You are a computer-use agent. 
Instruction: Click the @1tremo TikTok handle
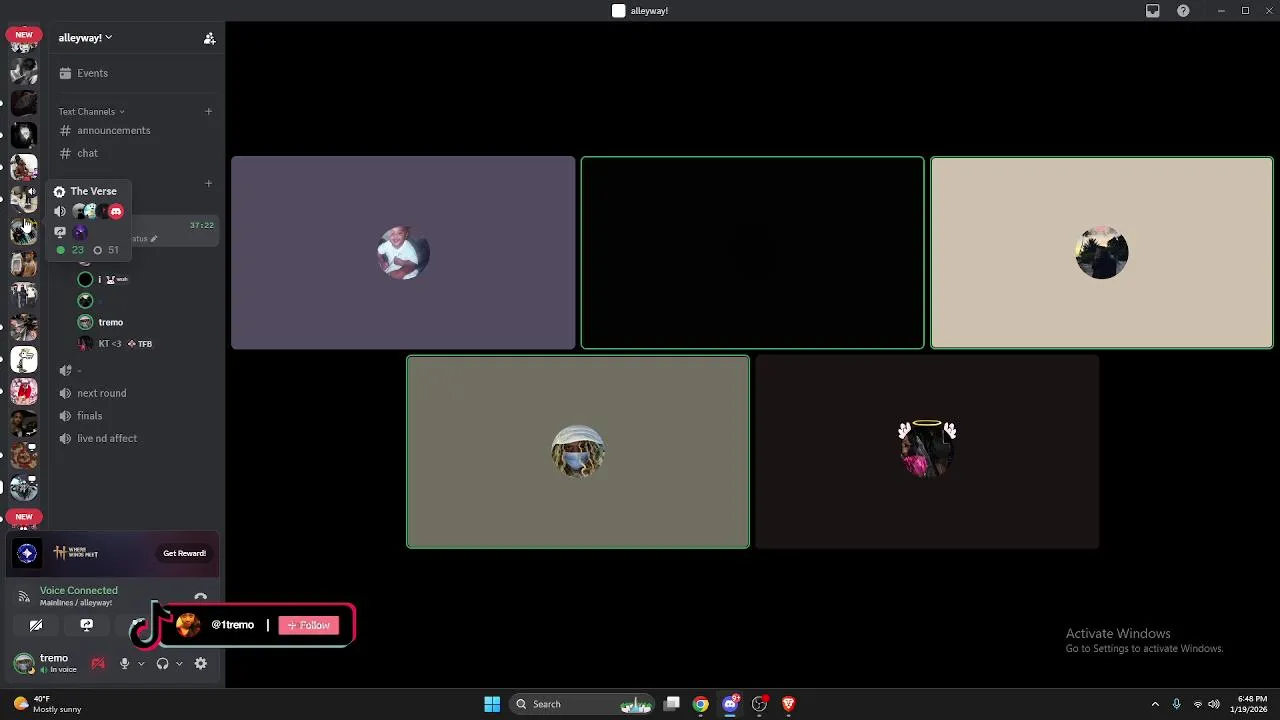tap(233, 625)
